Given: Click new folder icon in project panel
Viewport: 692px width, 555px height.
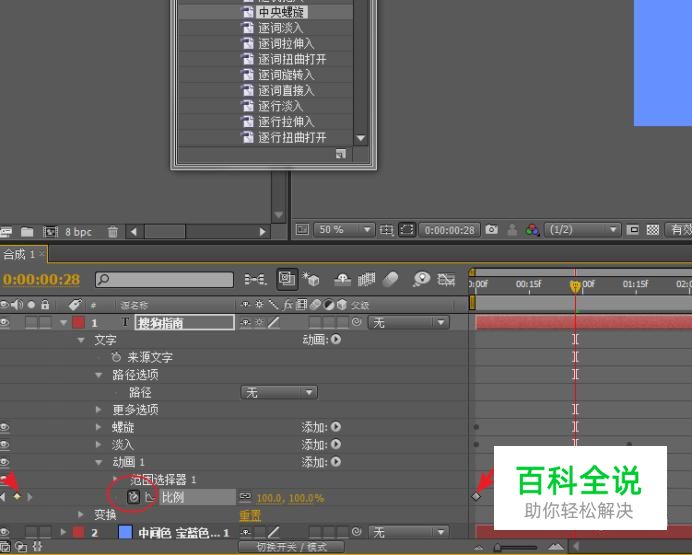Looking at the screenshot, I should click(x=27, y=232).
